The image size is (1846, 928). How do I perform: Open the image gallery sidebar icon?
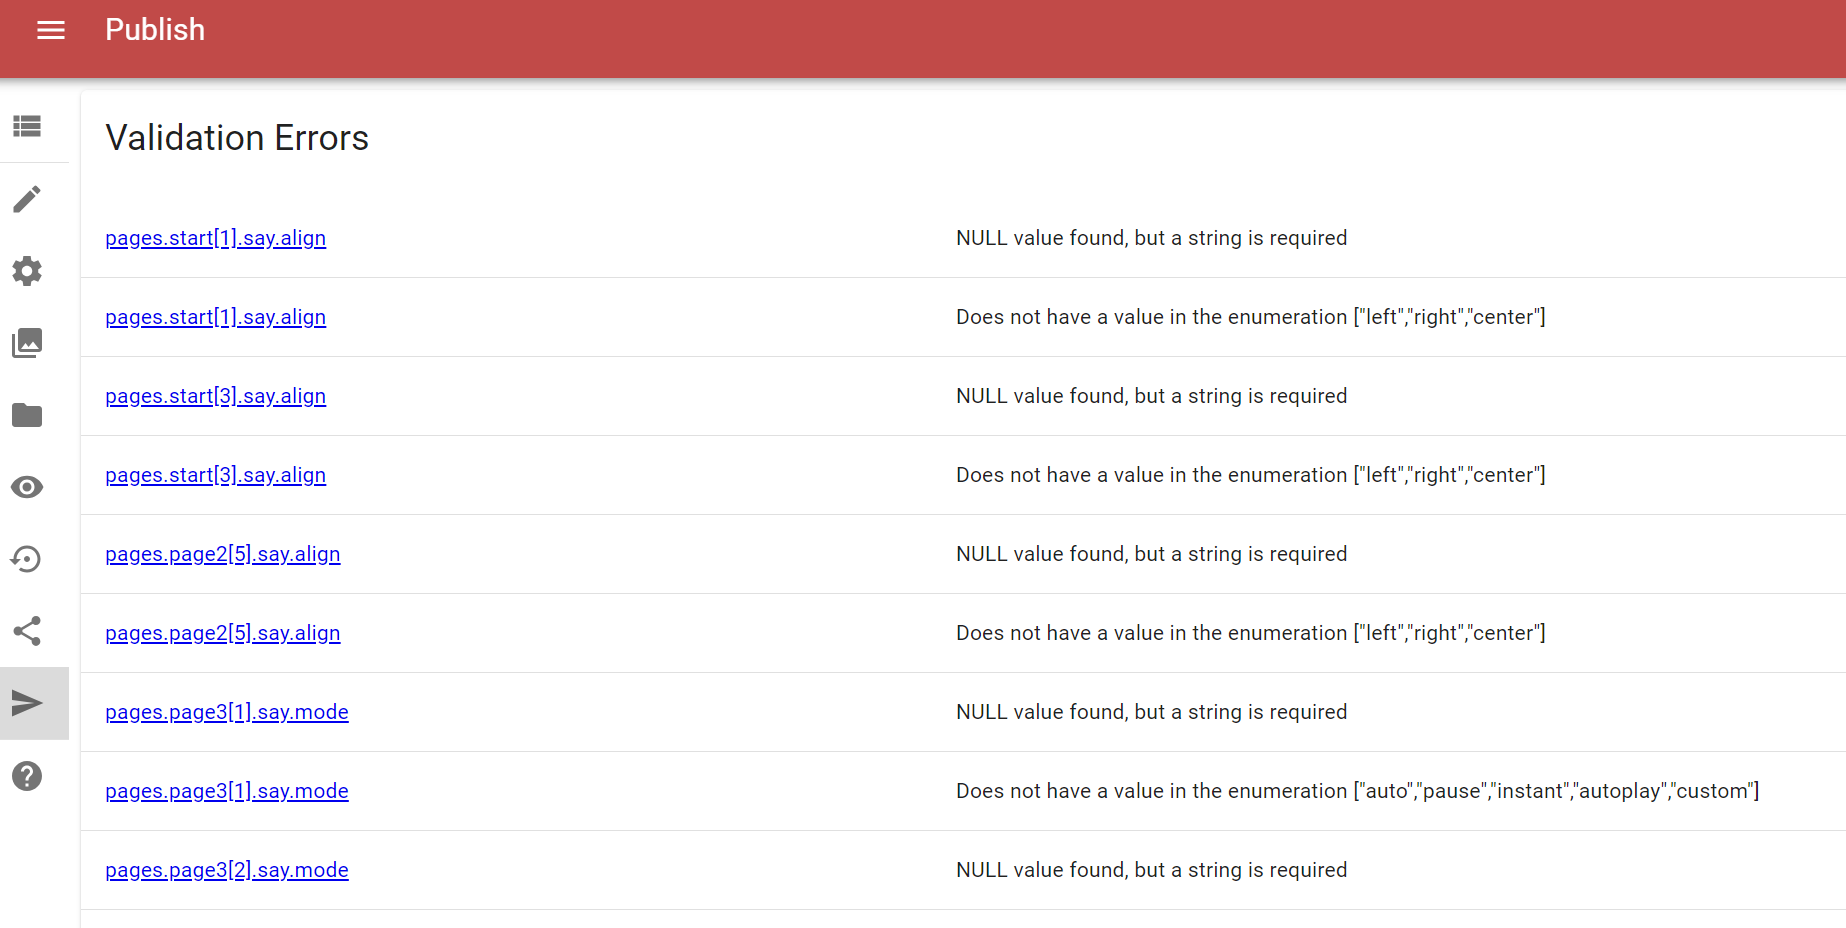pyautogui.click(x=27, y=343)
